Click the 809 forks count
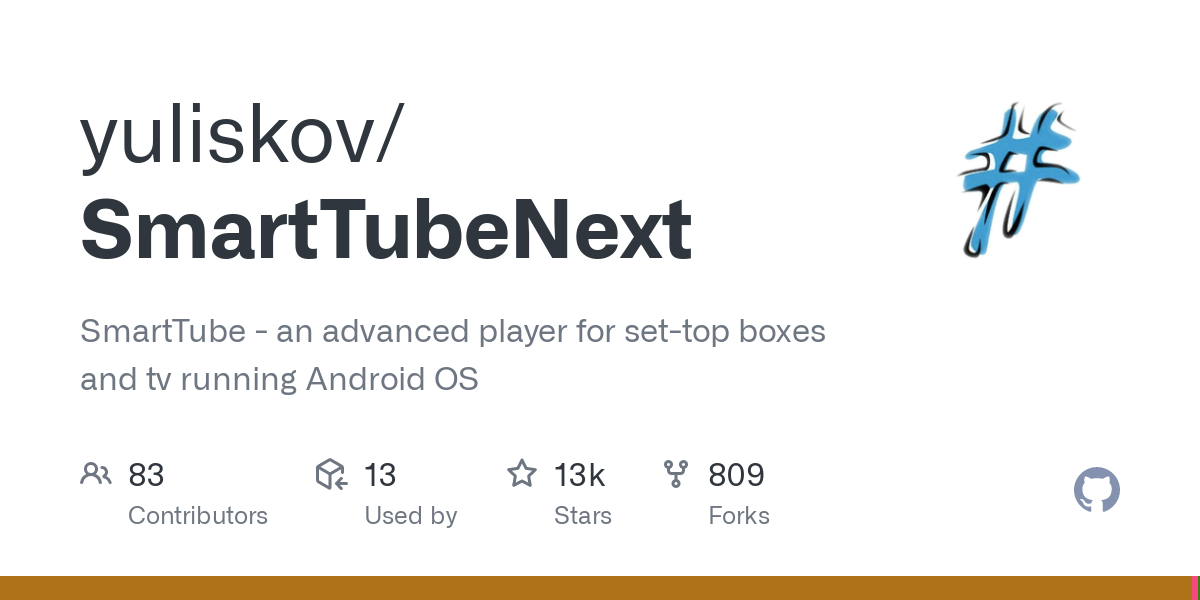Viewport: 1200px width, 600px height. pos(736,474)
